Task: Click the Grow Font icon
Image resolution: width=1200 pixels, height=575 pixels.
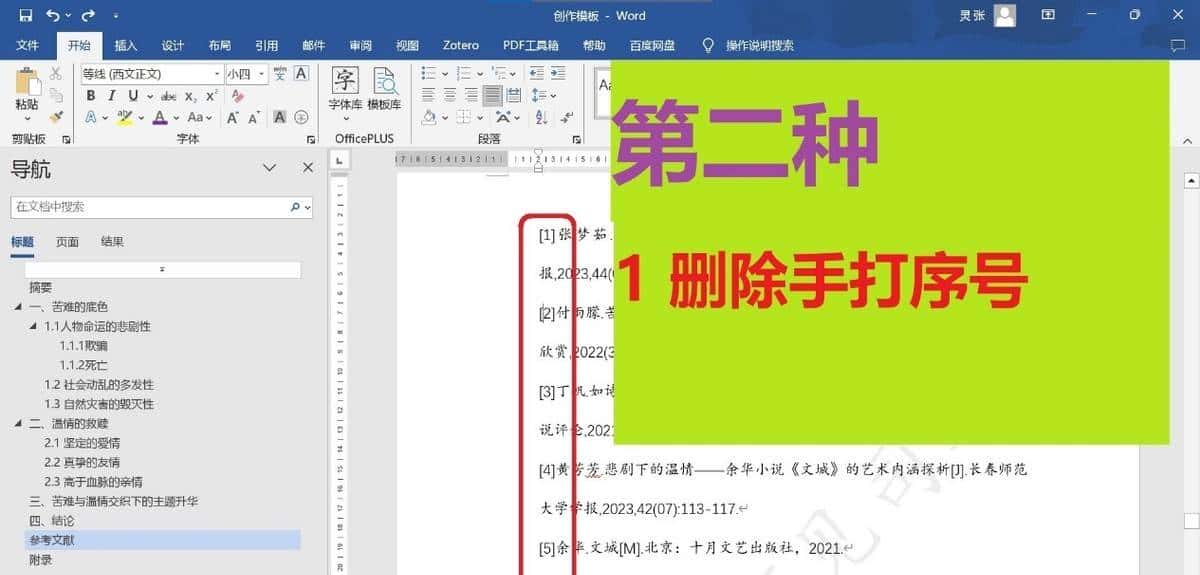Action: coord(233,117)
